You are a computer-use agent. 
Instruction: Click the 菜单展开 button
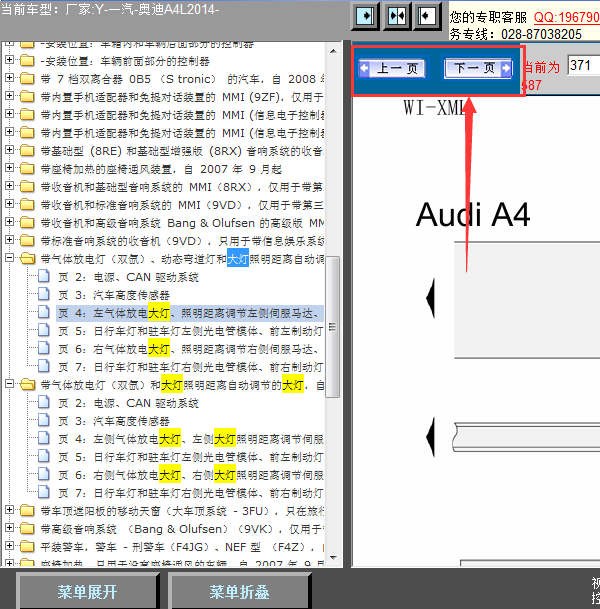tap(87, 592)
